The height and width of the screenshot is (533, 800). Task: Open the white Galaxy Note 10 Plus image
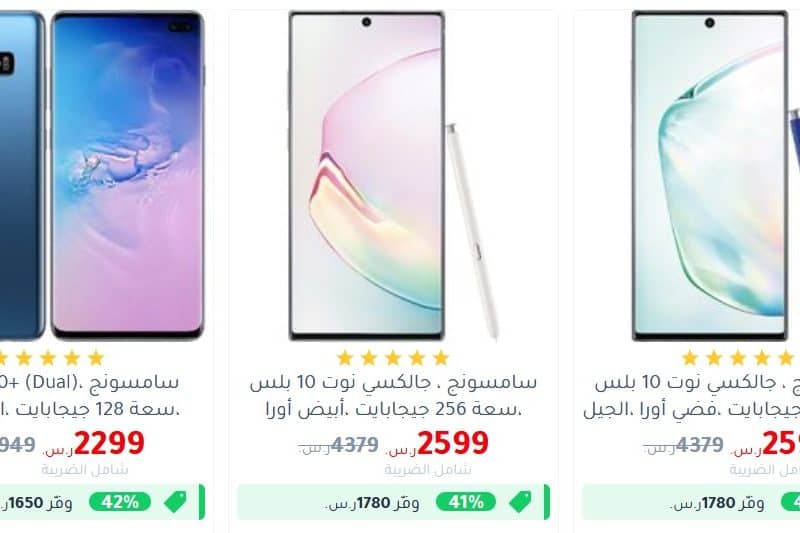coord(393,176)
